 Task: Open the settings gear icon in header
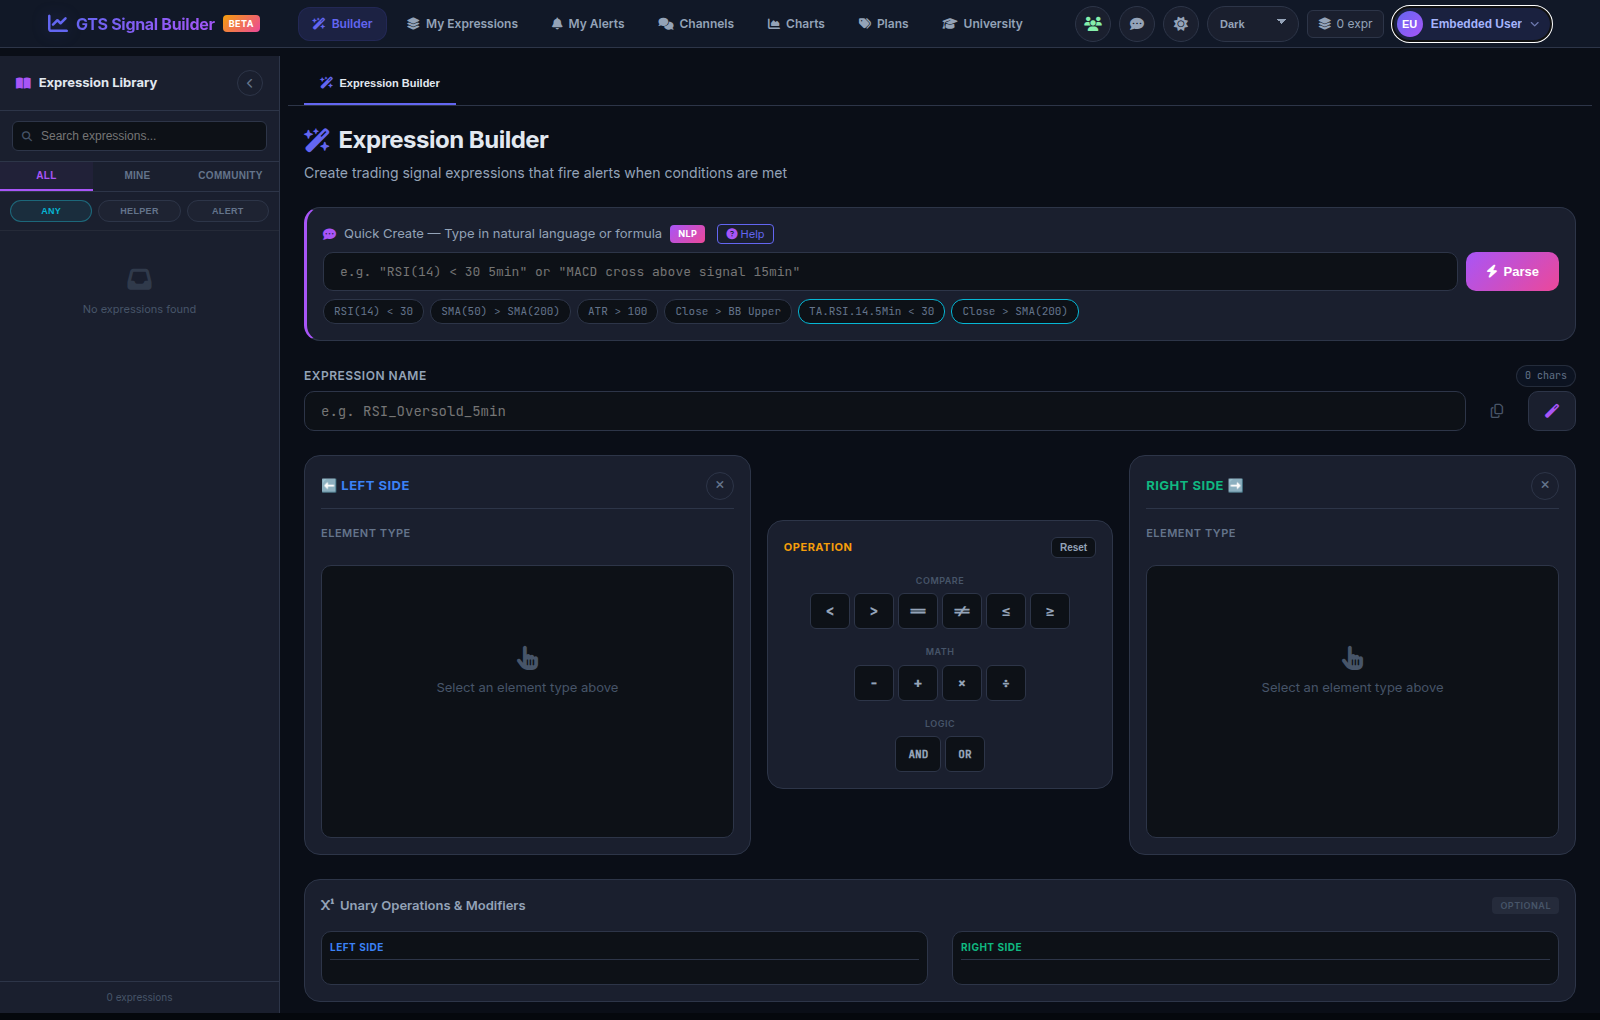click(x=1181, y=24)
